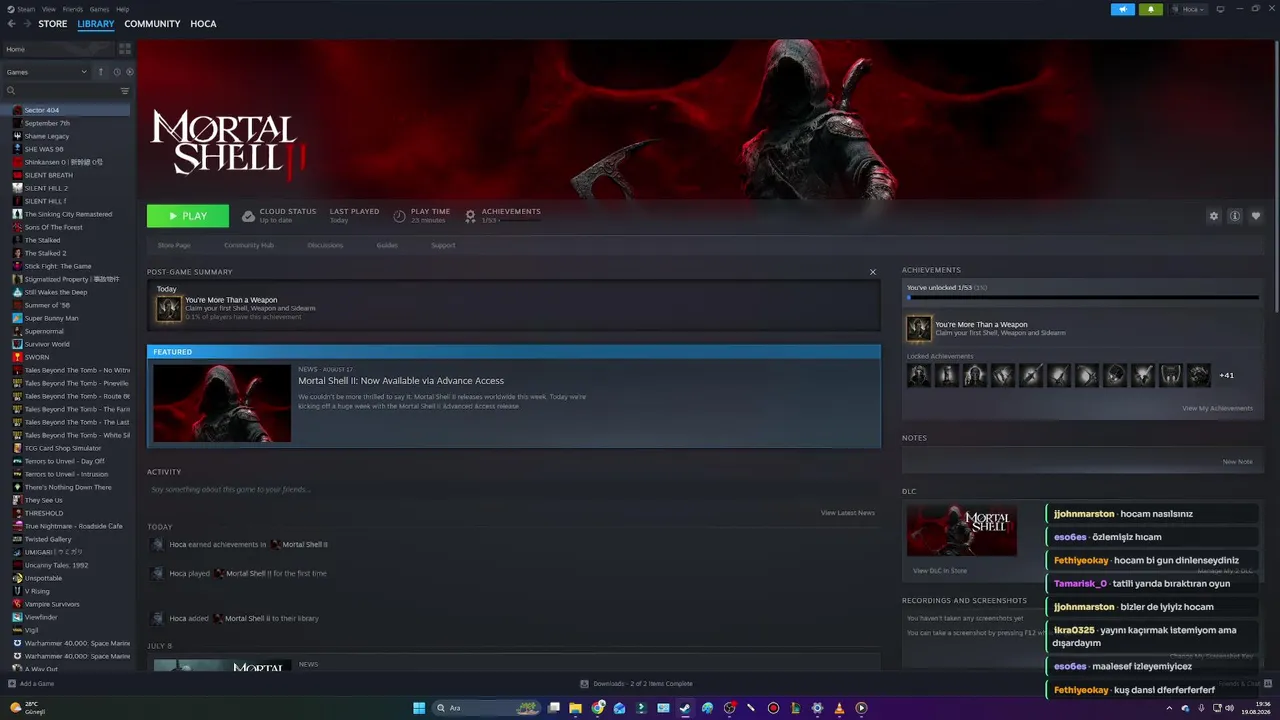Show hidden system tray icons chevron
This screenshot has height=720, width=1280.
[x=1170, y=708]
